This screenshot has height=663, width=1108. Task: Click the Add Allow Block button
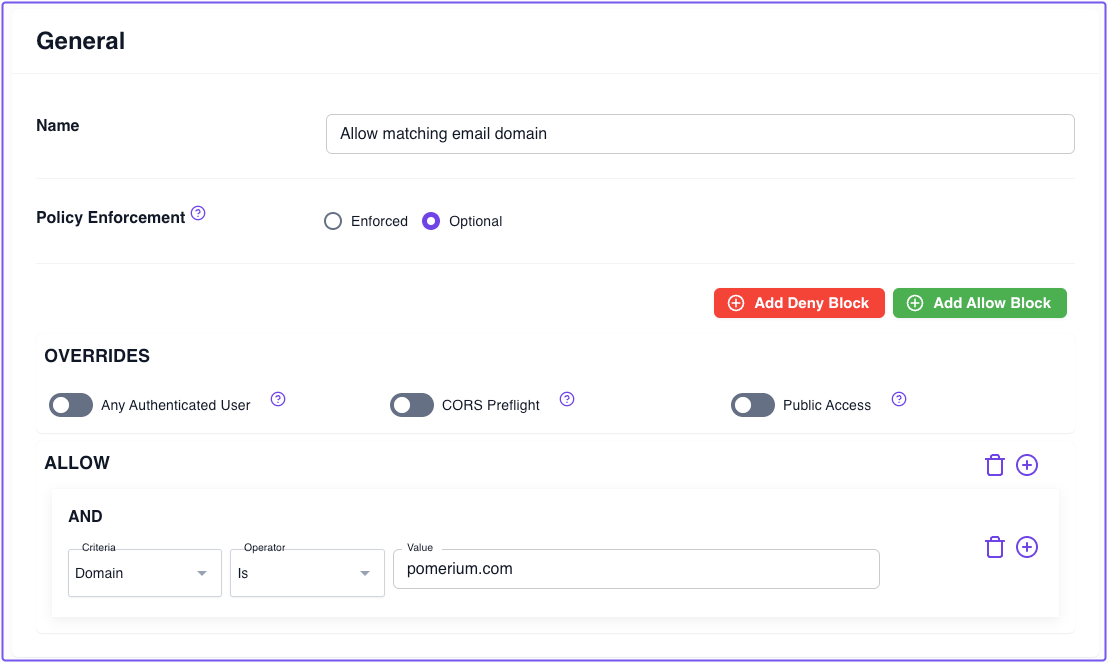979,302
